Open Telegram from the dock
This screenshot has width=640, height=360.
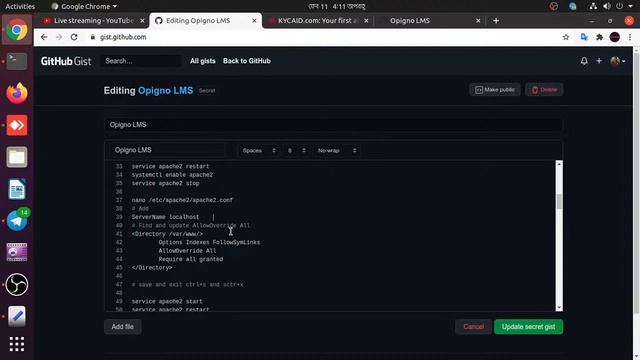point(17,220)
